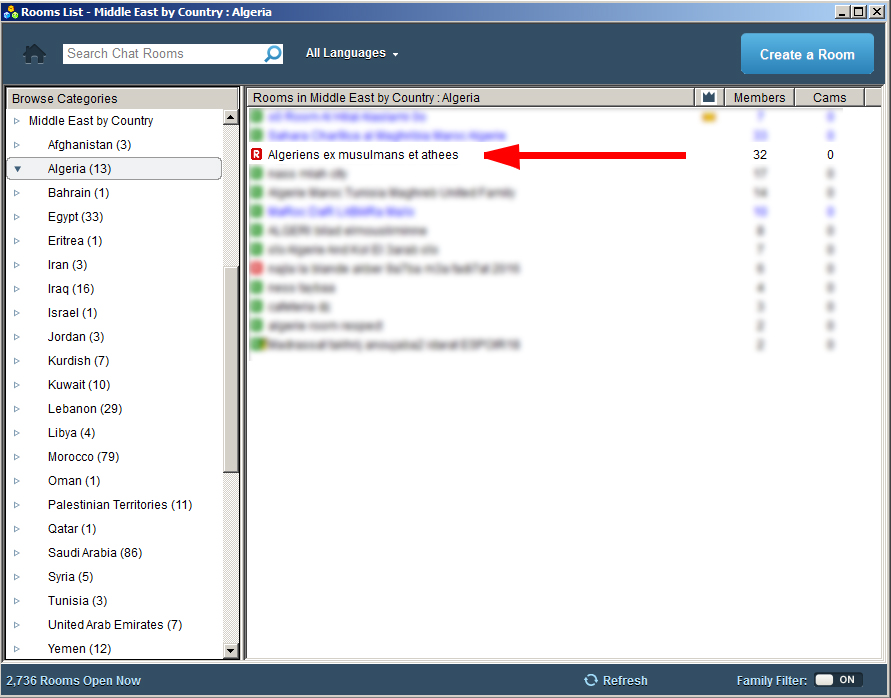Click the Home icon
The image size is (891, 698).
click(35, 54)
